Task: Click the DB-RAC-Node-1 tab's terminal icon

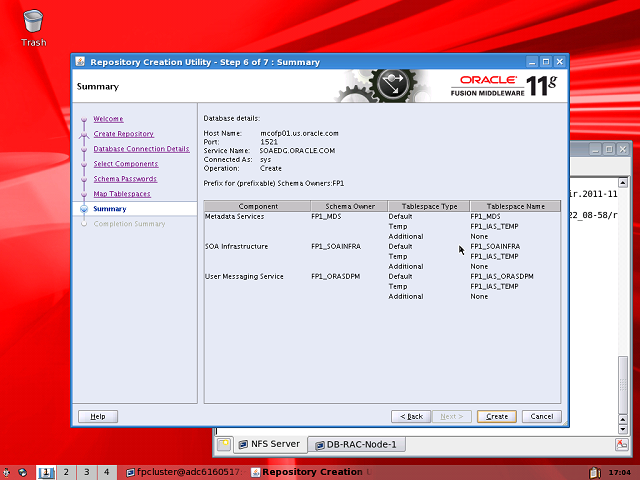Action: [320, 444]
